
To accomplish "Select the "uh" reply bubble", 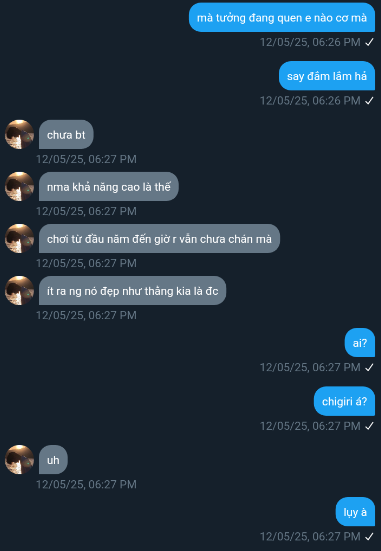I will pyautogui.click(x=53, y=459).
